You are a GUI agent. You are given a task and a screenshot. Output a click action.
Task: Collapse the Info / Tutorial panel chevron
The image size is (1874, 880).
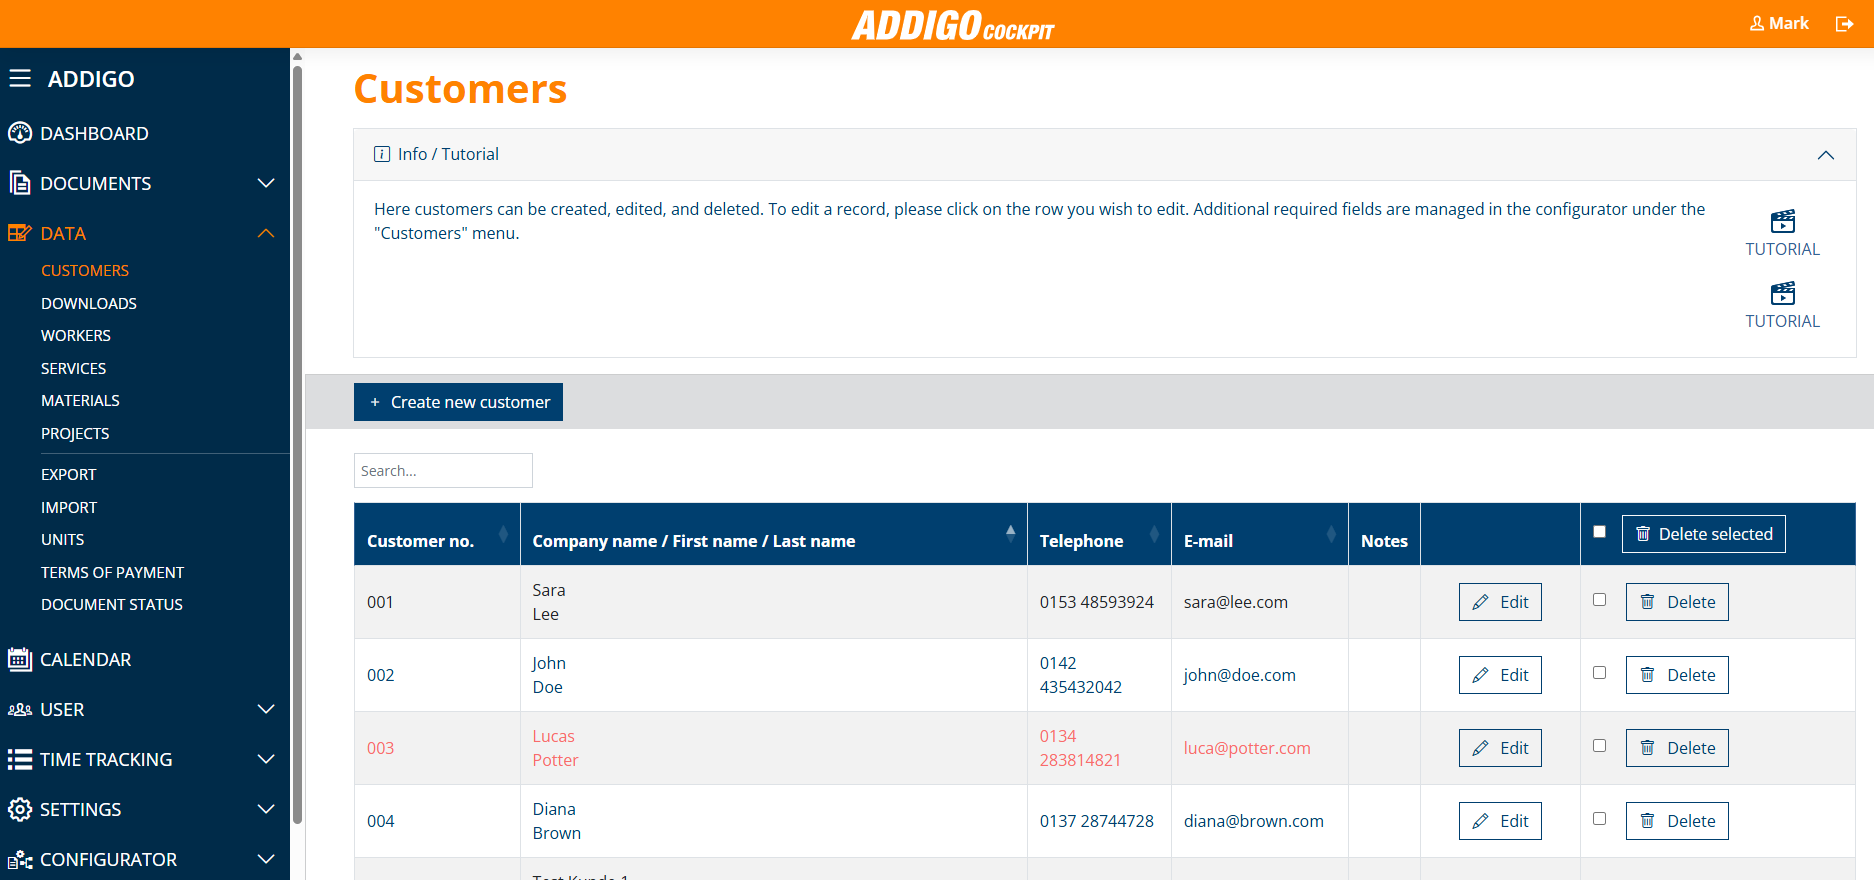pos(1826,155)
